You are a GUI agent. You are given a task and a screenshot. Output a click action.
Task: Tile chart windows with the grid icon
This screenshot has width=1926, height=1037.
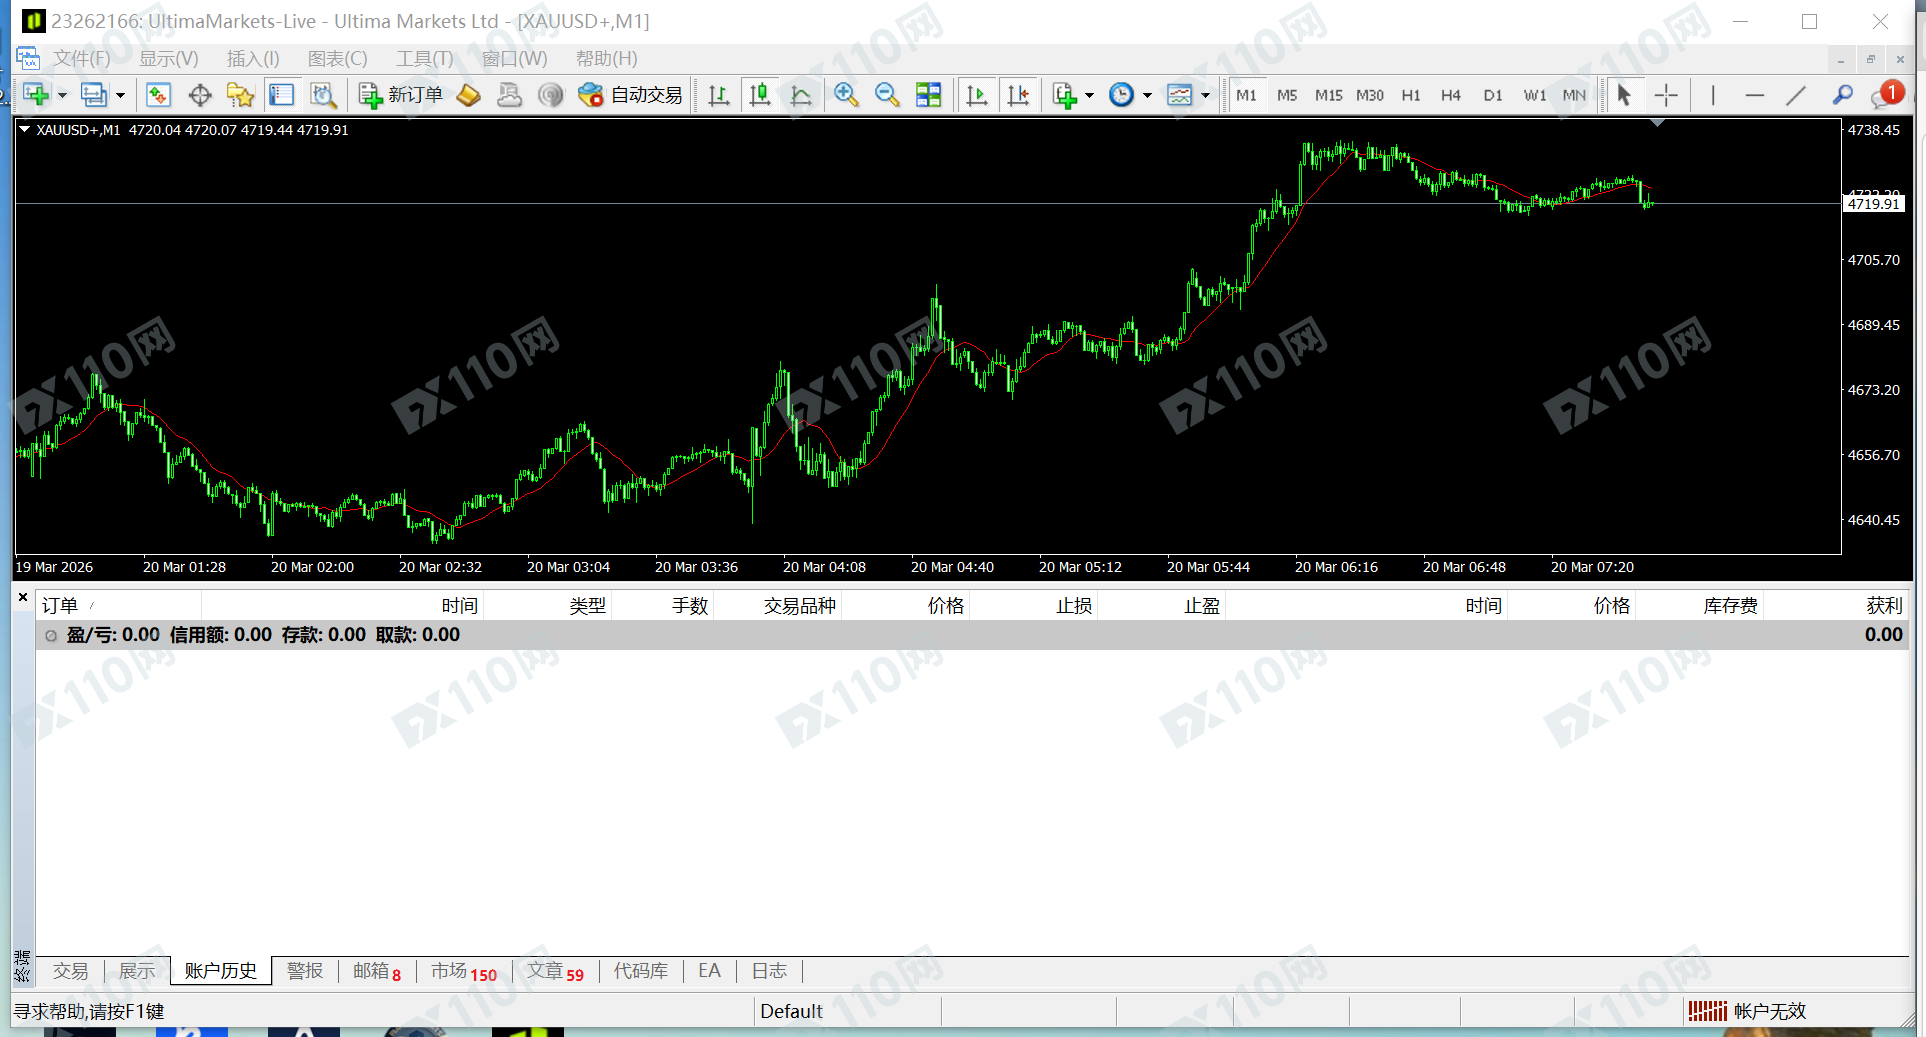pos(928,95)
